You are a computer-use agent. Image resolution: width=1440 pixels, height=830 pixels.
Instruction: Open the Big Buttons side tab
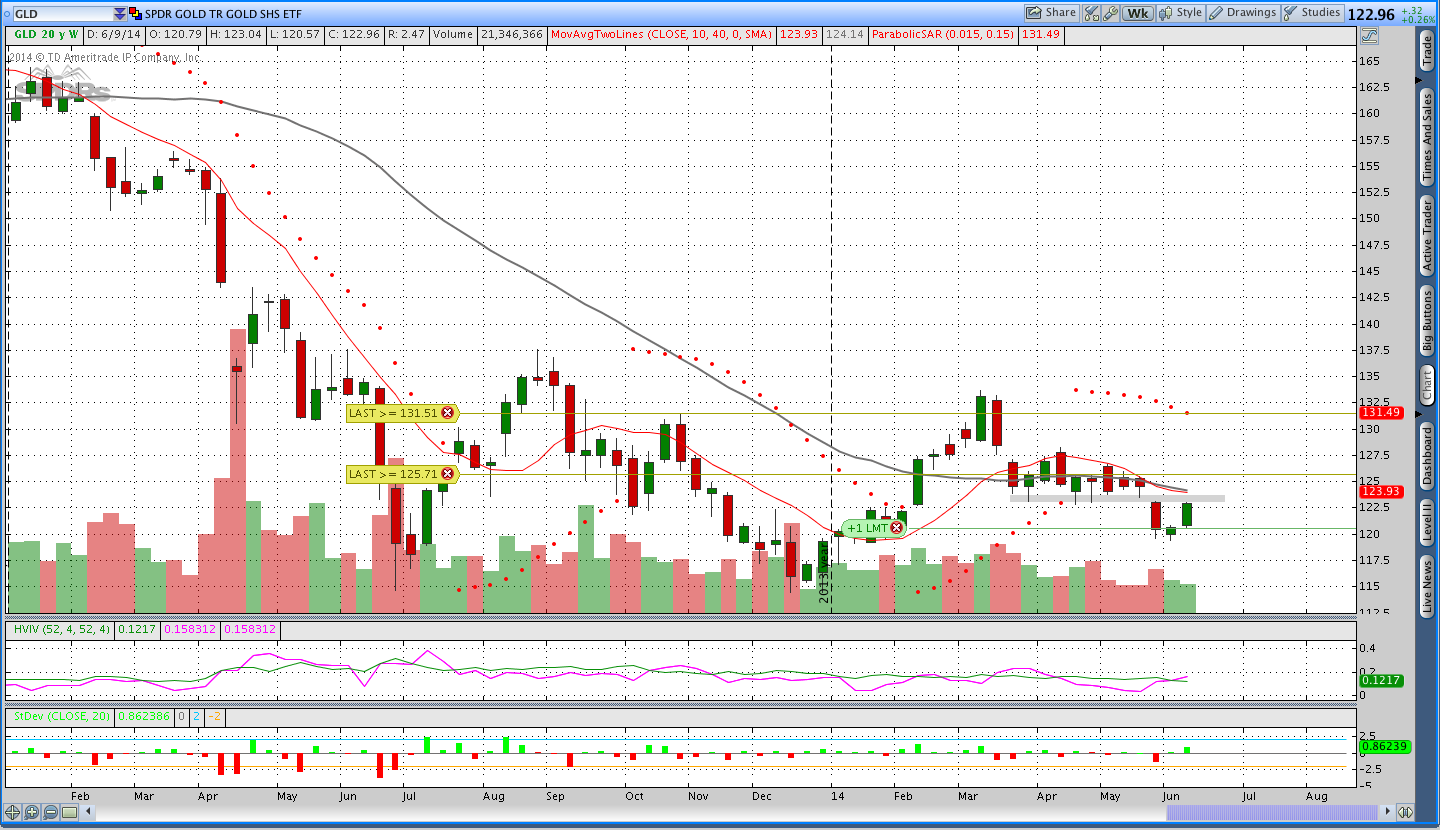[1427, 322]
